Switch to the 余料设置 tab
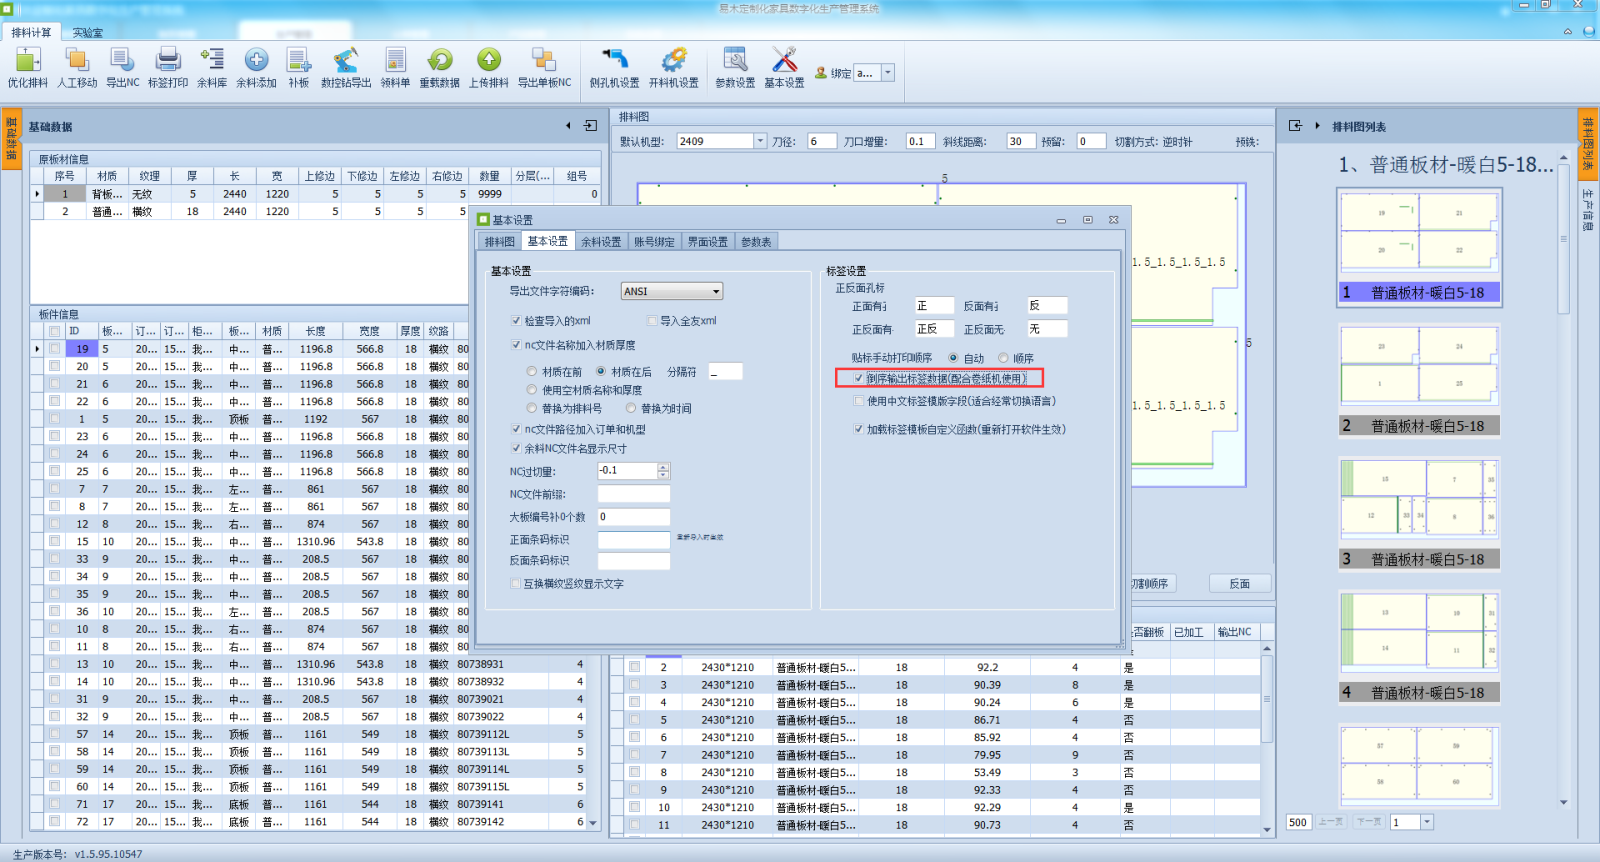This screenshot has width=1600, height=862. 601,242
